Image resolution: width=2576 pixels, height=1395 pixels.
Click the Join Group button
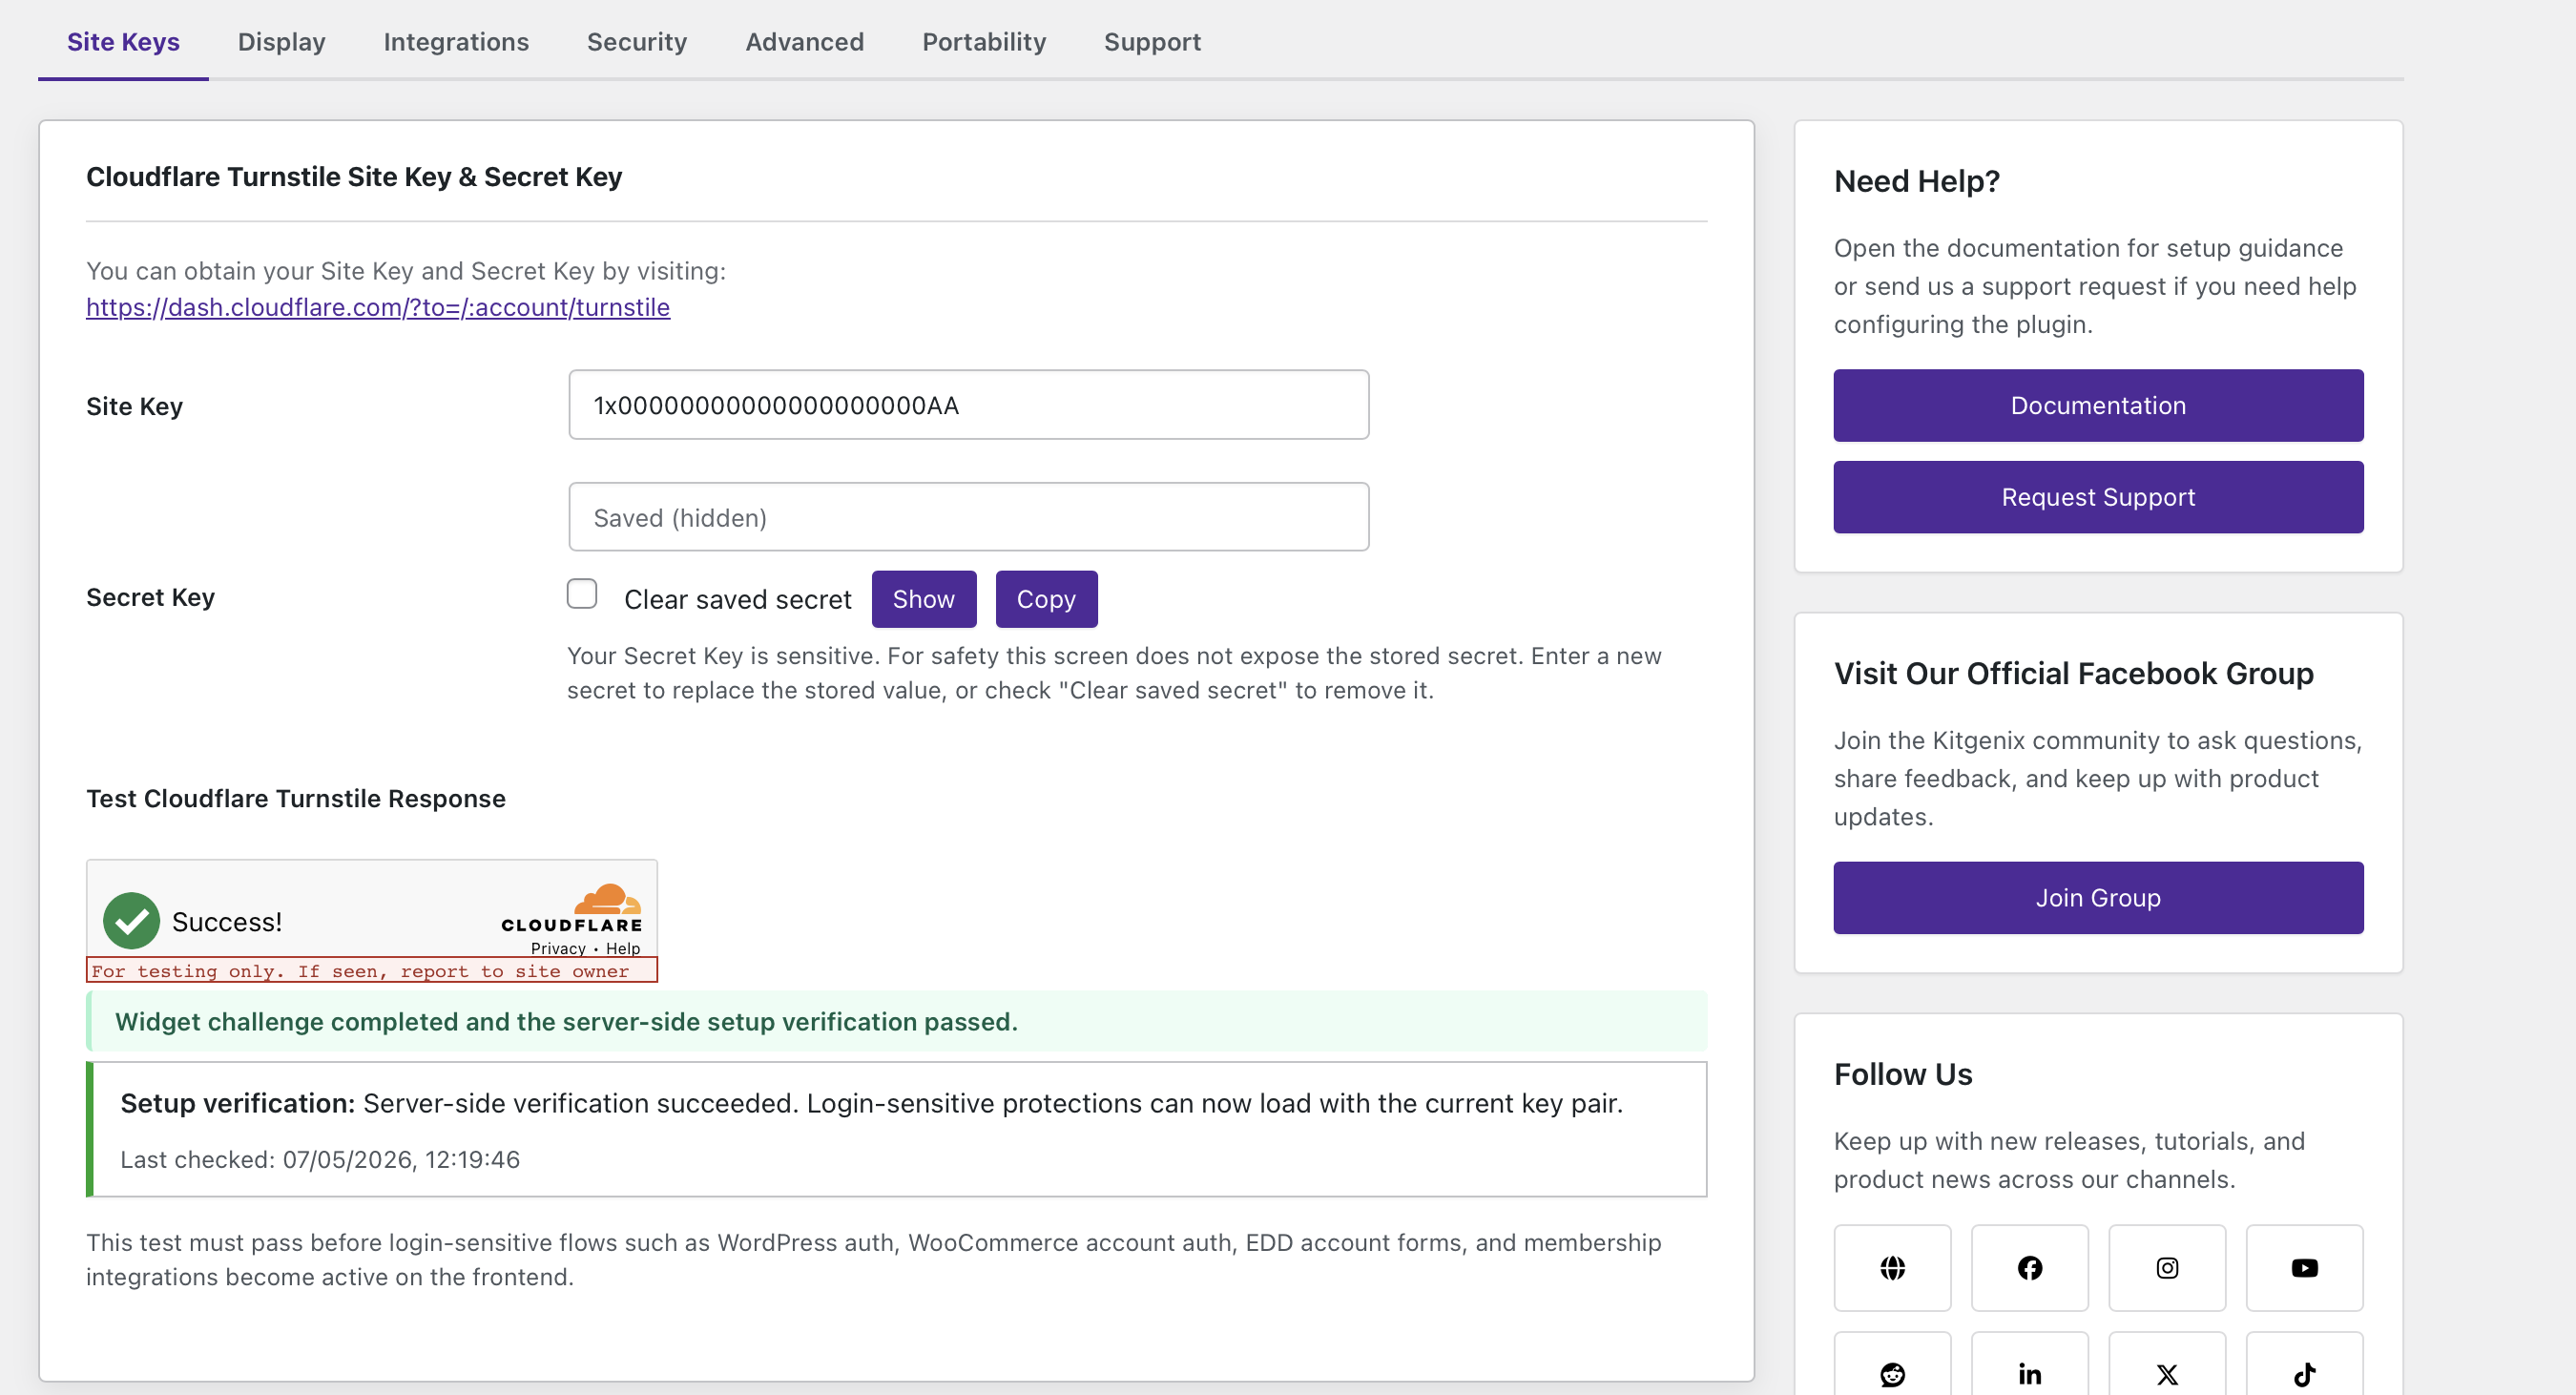[2098, 898]
